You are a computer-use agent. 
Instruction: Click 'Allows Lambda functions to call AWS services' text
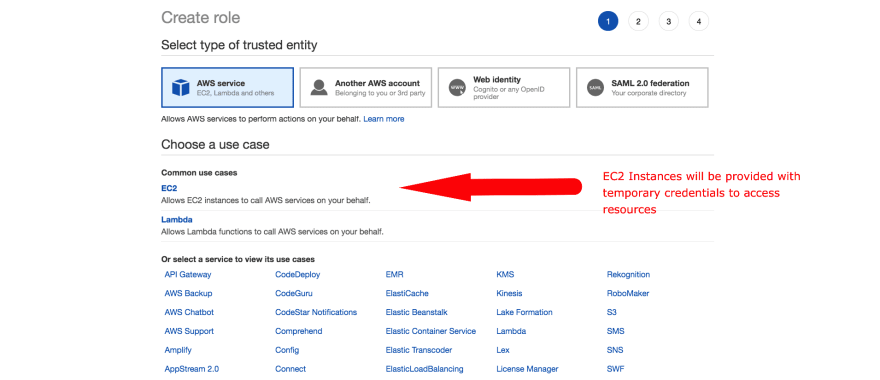point(272,231)
